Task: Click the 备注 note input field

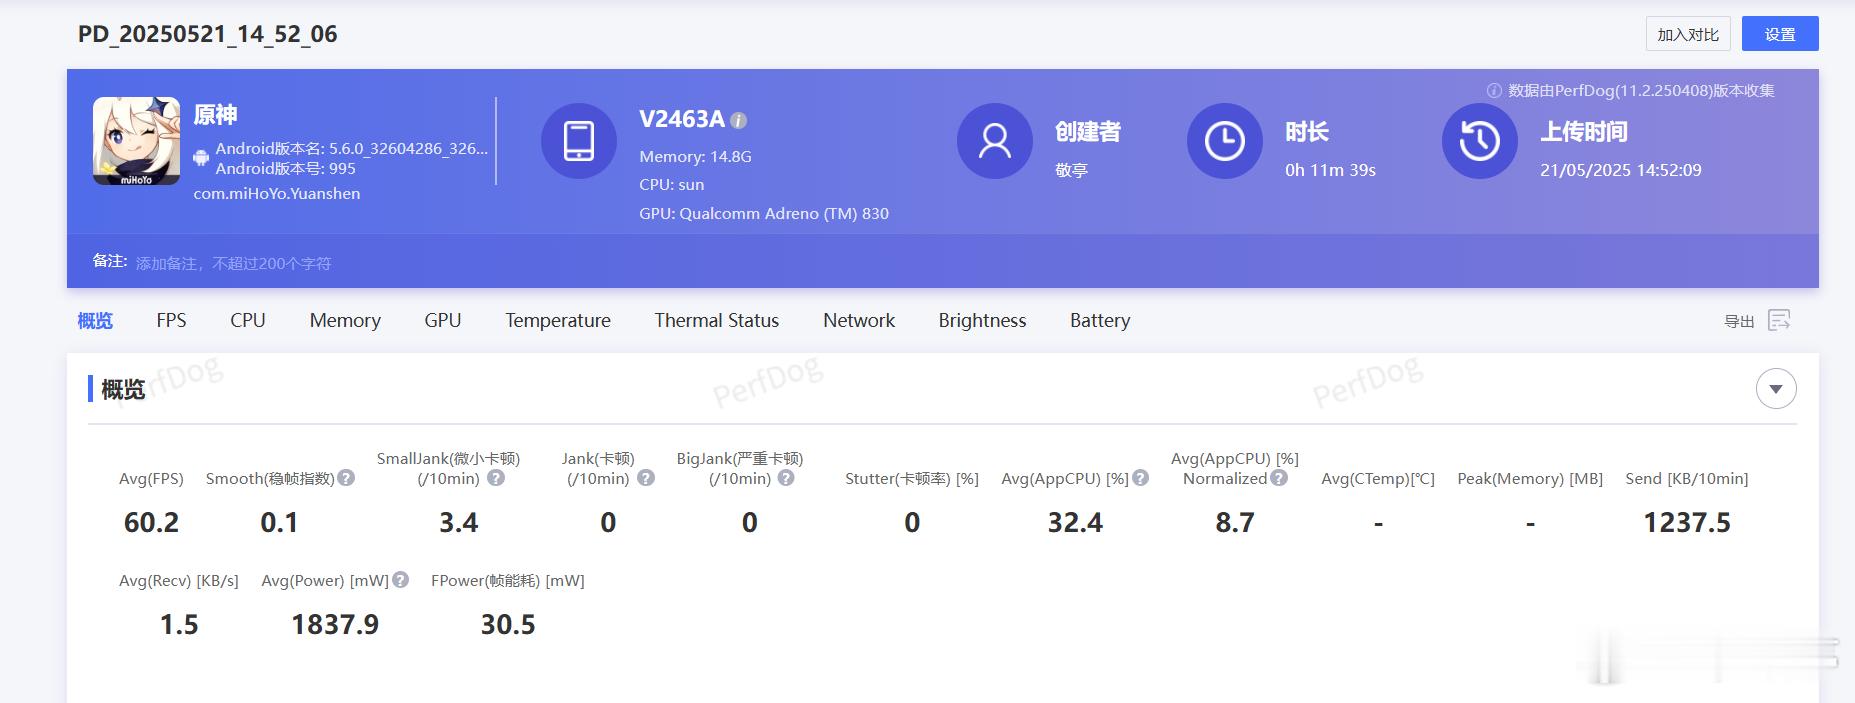Action: click(x=233, y=263)
